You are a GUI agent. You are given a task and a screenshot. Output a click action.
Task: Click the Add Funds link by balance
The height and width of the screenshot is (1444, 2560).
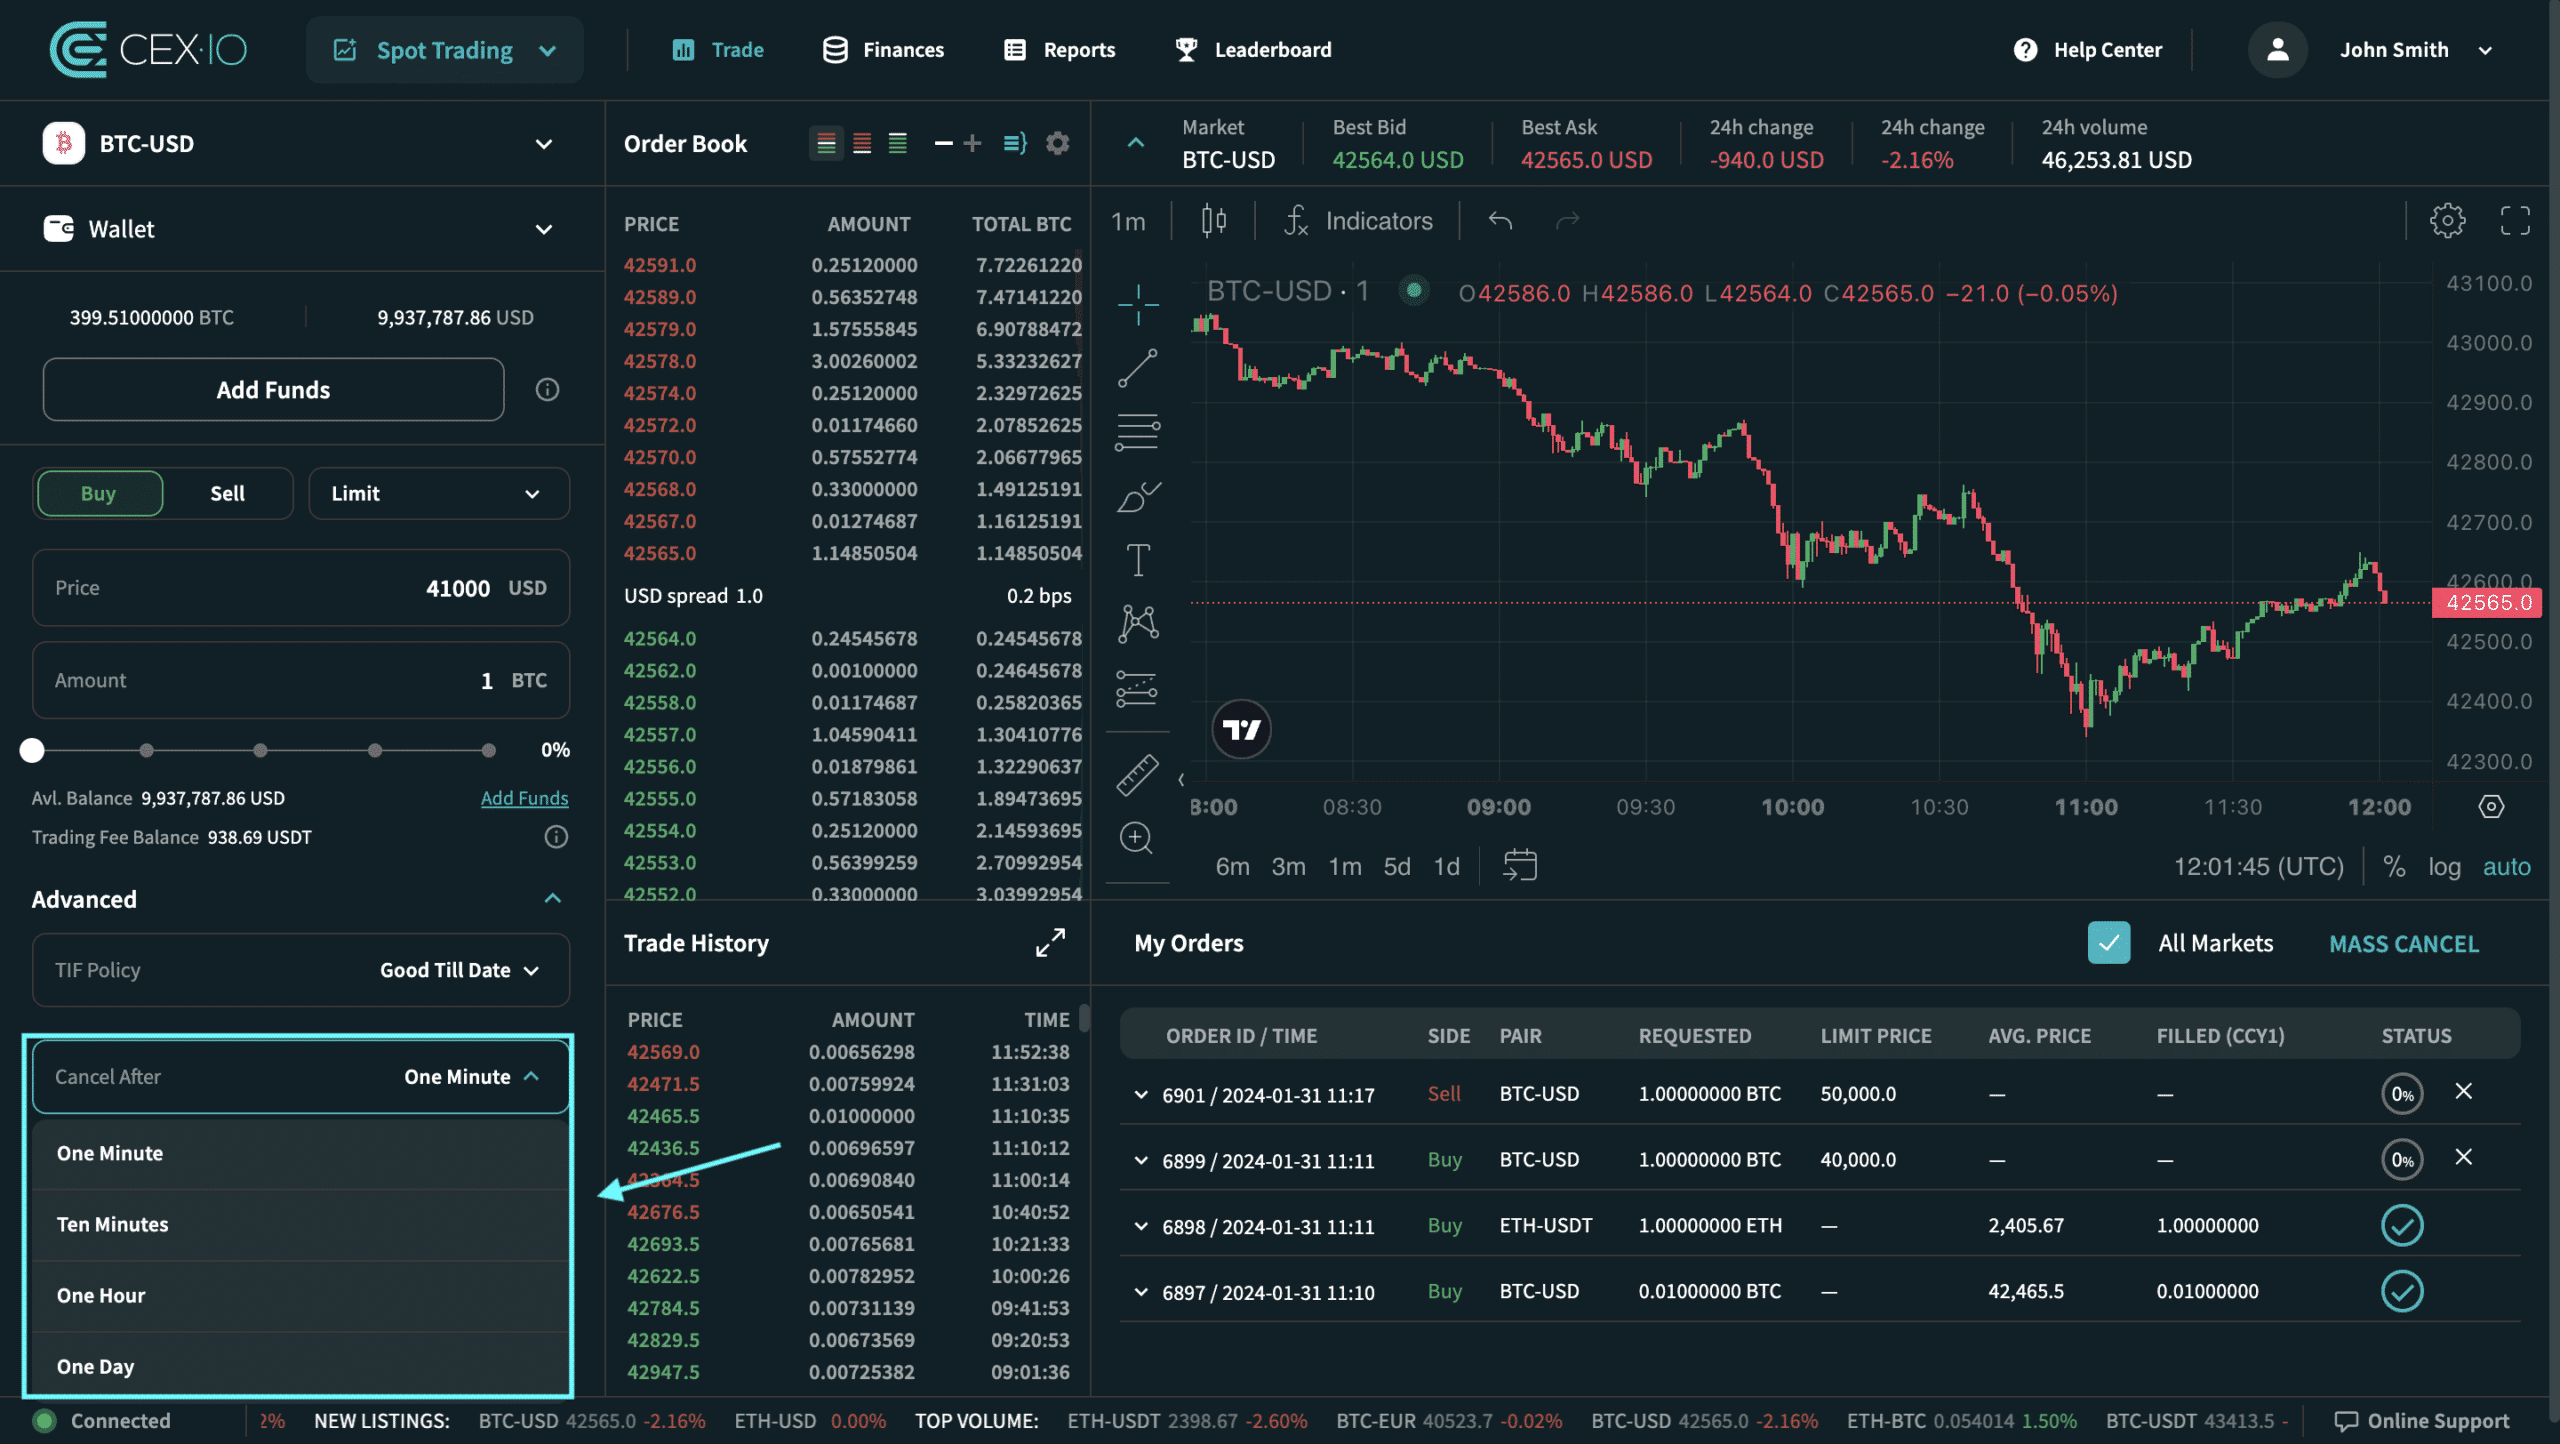pyautogui.click(x=524, y=797)
